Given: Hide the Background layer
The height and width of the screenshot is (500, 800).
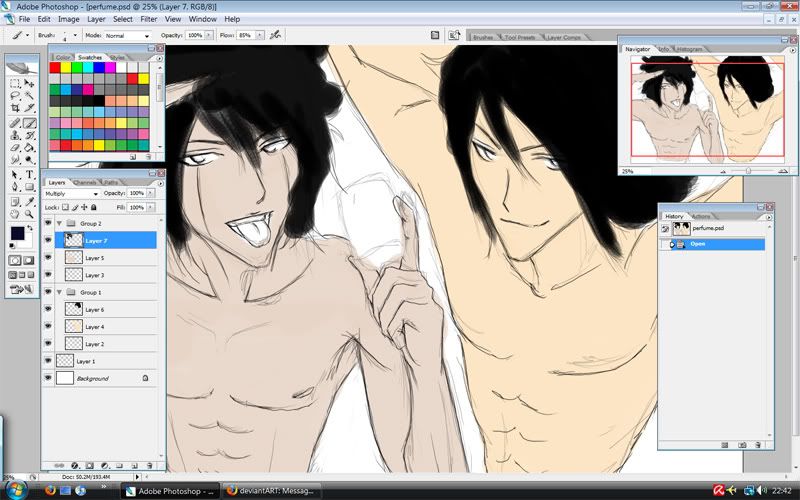Looking at the screenshot, I should (48, 378).
